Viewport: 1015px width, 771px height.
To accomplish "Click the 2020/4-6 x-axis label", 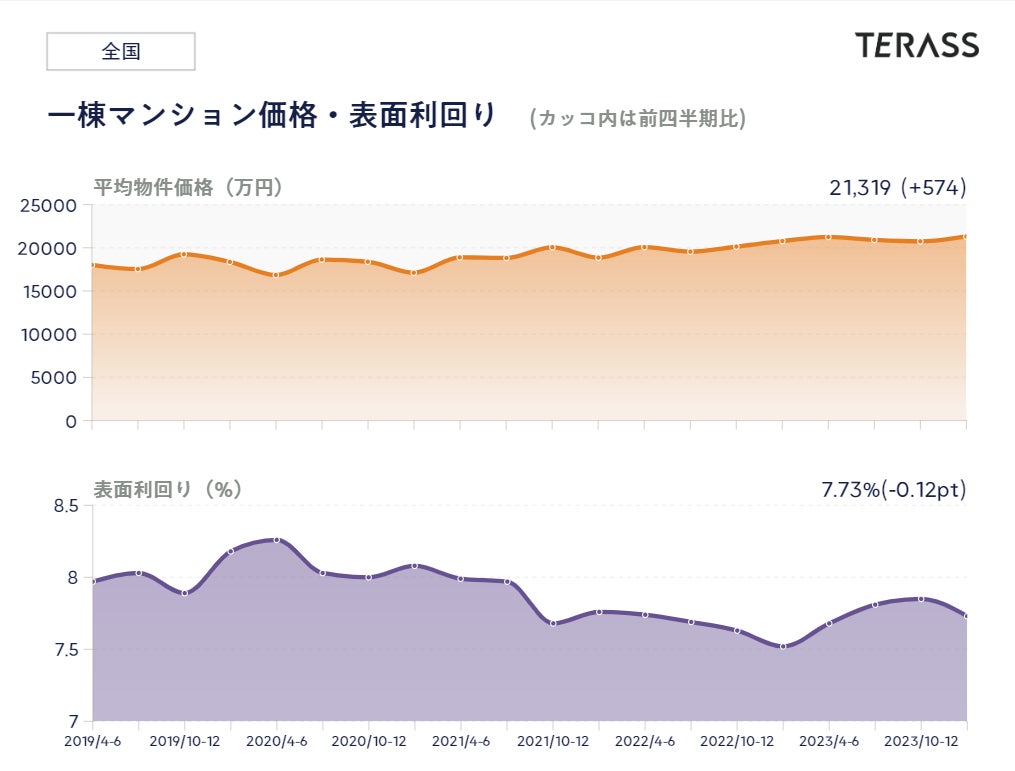I will 276,741.
